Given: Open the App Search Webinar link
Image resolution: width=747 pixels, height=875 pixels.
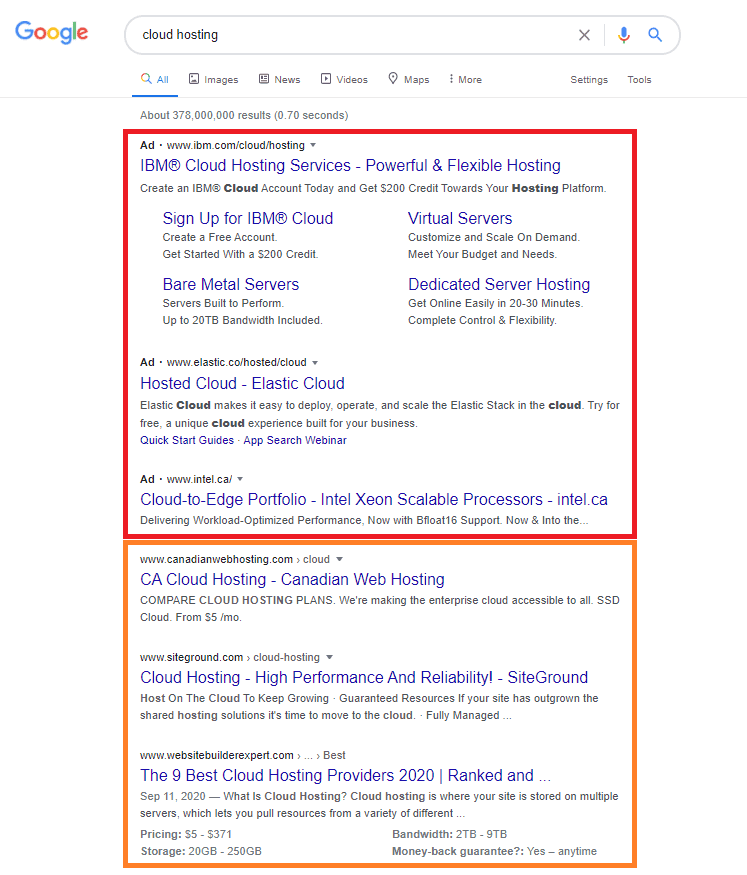Looking at the screenshot, I should 295,440.
